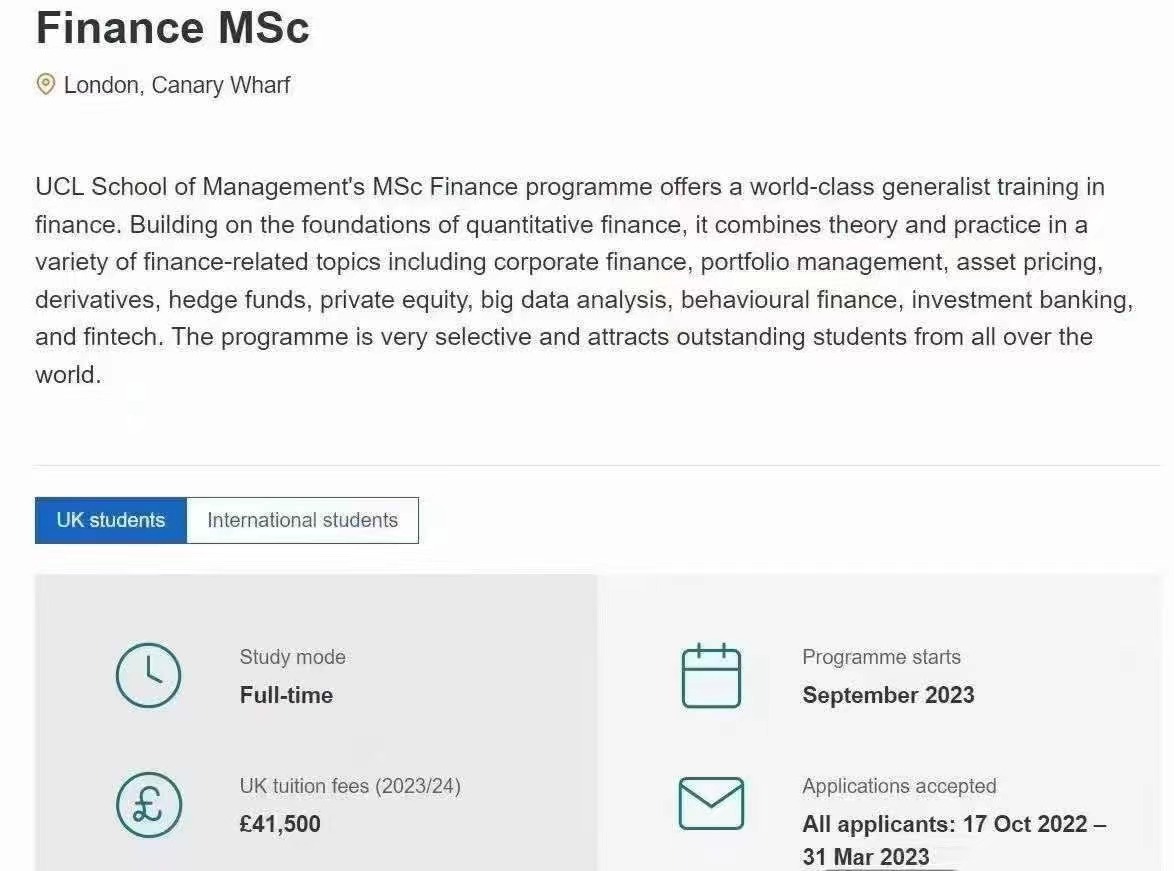Click the location pin icon
The height and width of the screenshot is (871, 1174).
pos(45,85)
